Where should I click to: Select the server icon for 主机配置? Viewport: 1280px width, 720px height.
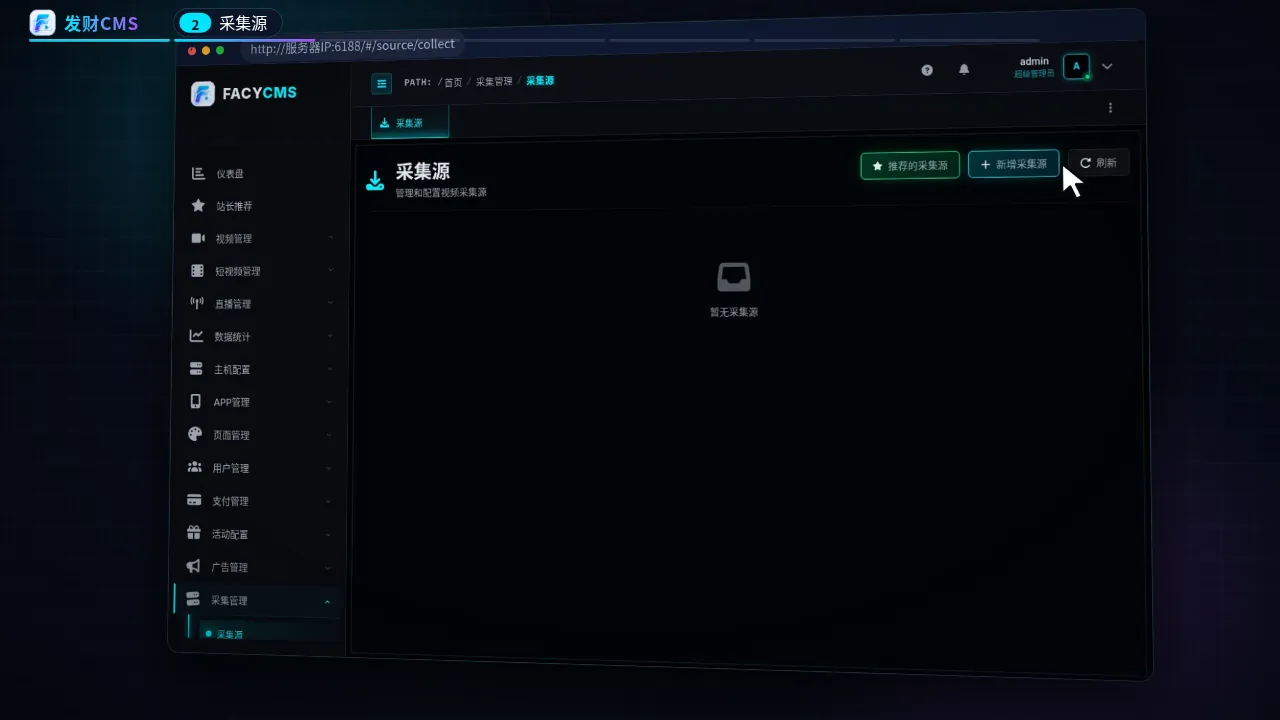(x=196, y=369)
